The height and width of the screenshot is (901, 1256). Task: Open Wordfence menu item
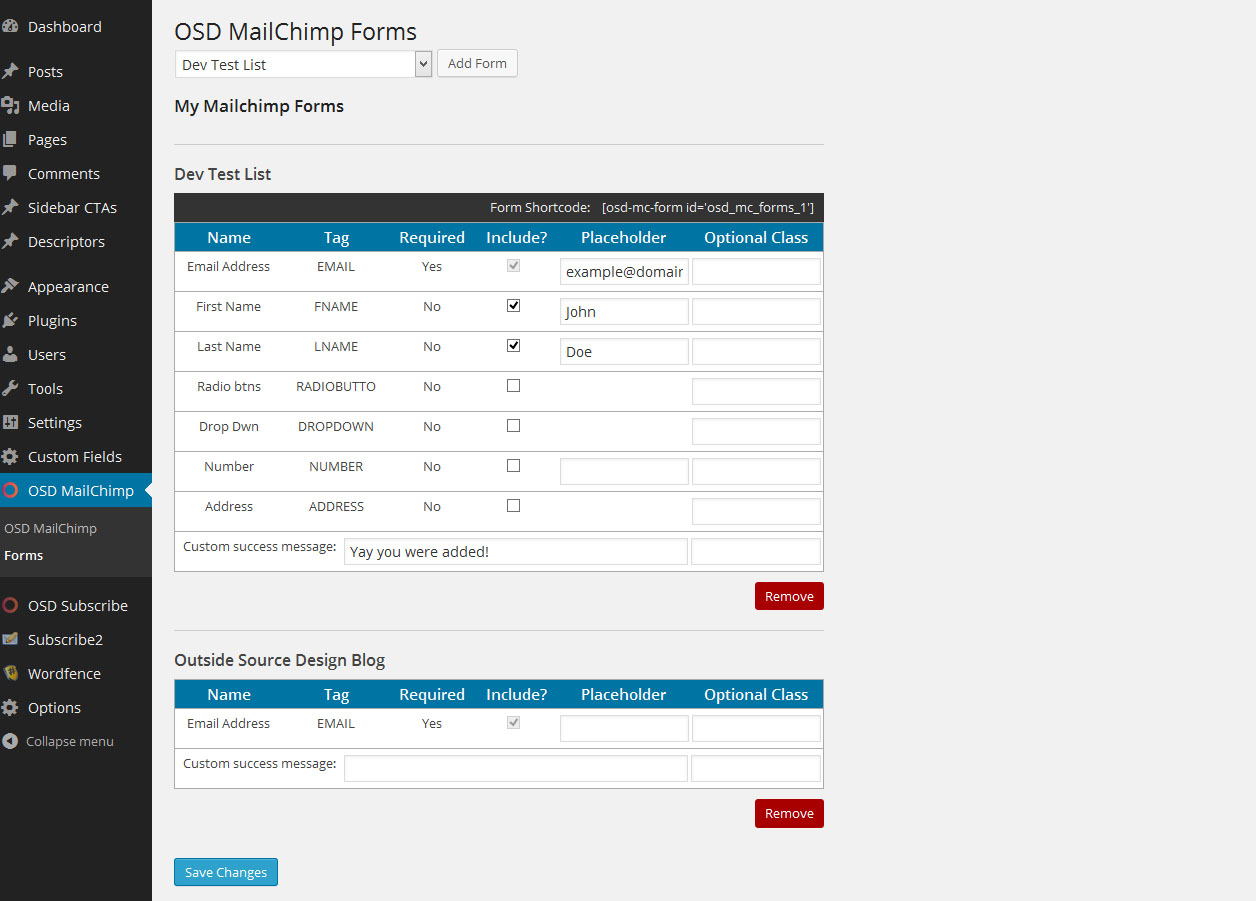[64, 674]
